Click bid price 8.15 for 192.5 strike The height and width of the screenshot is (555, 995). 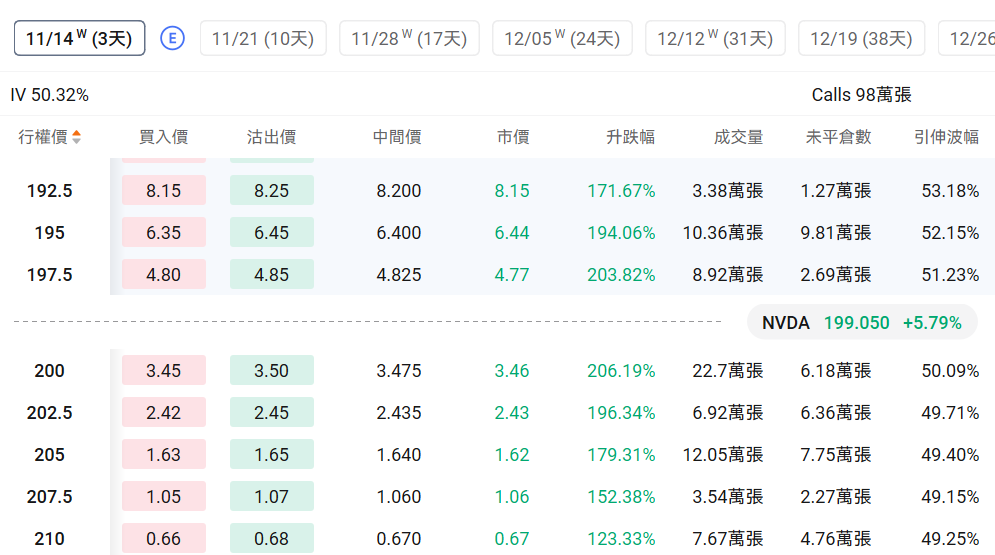164,190
